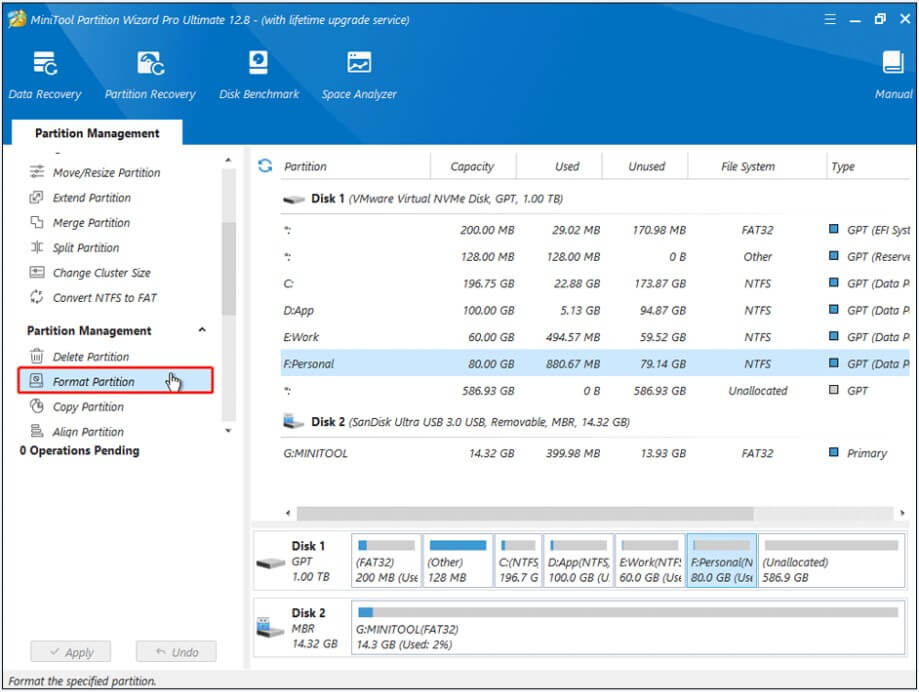
Task: Select the Format Partition icon
Action: click(36, 381)
